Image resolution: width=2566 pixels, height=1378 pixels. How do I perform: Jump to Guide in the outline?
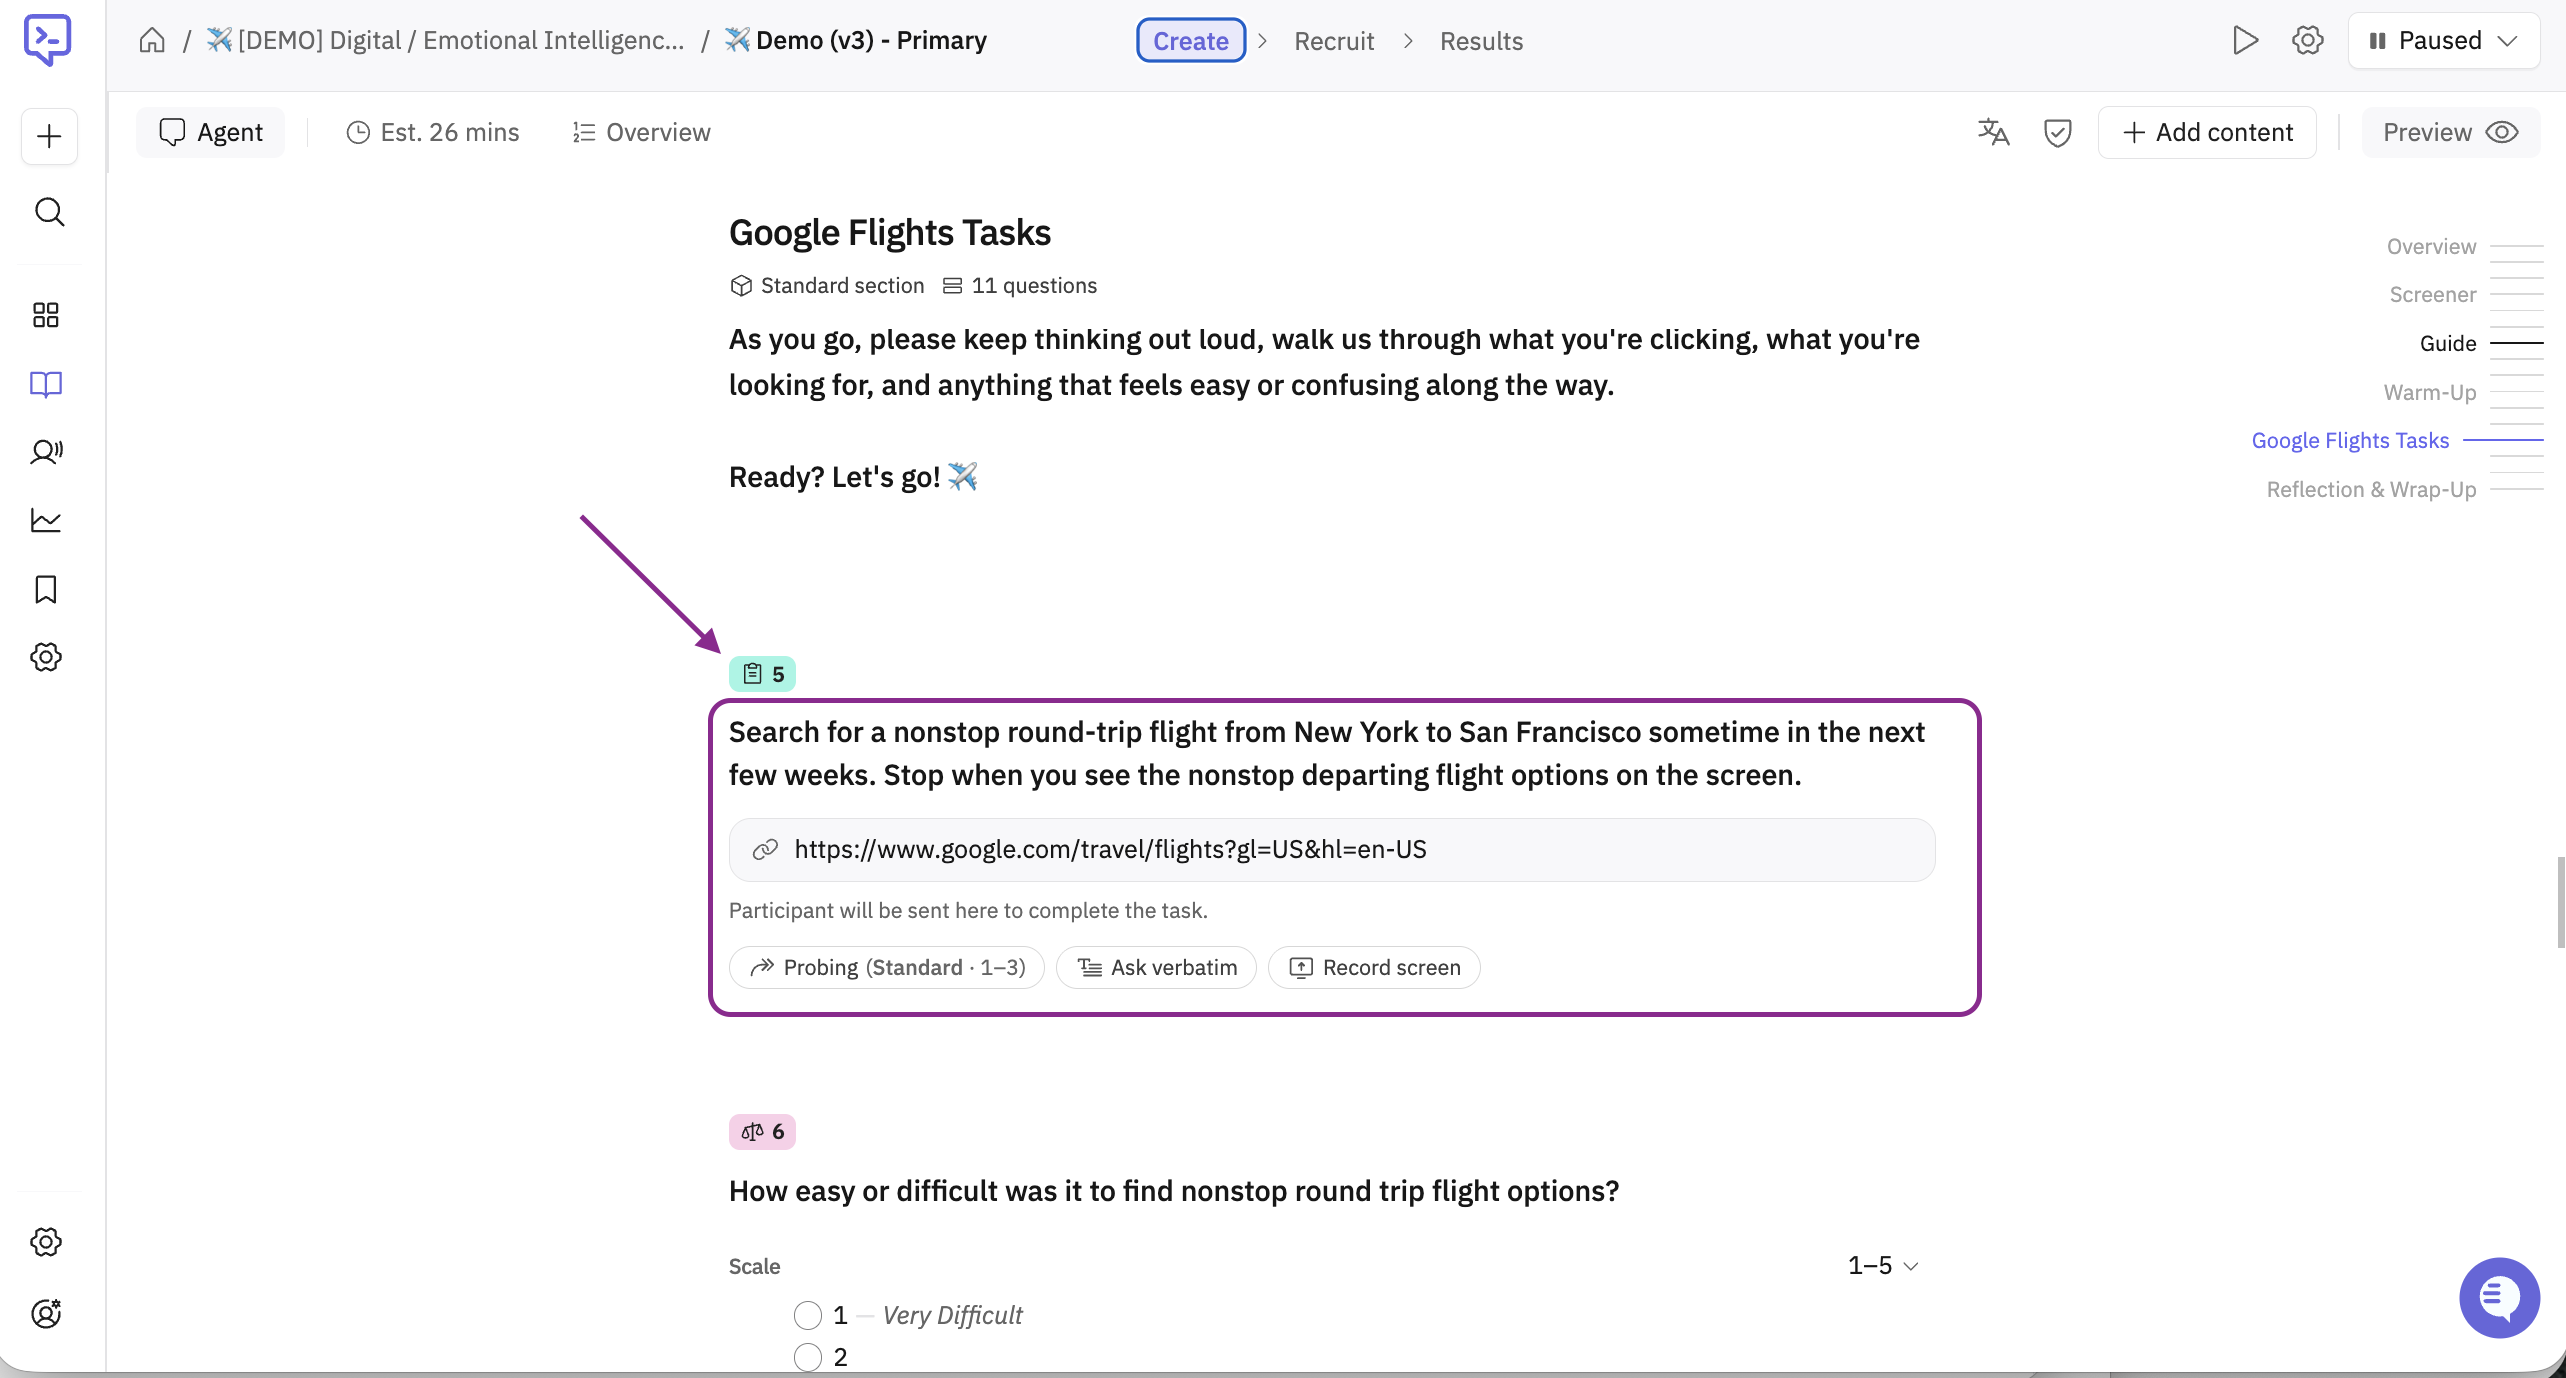pos(2448,343)
